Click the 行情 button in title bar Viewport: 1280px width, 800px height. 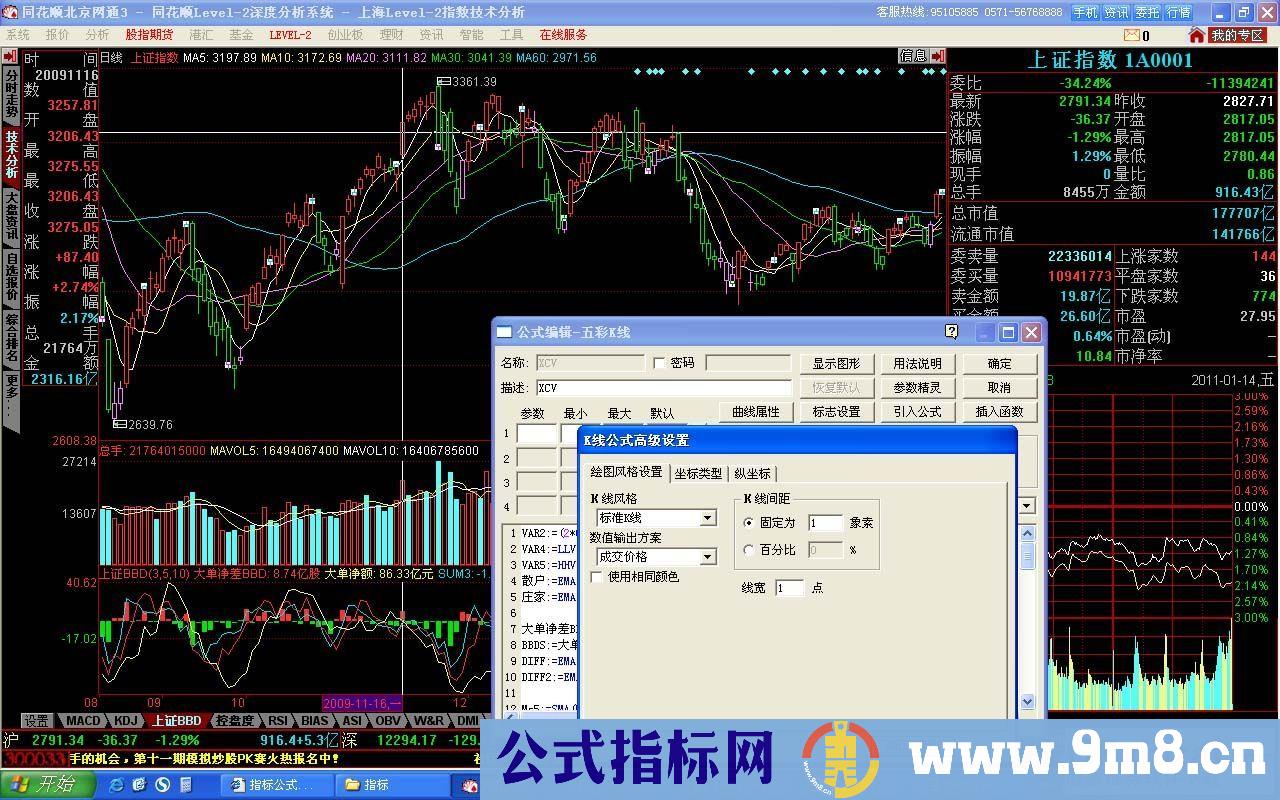pos(1178,12)
